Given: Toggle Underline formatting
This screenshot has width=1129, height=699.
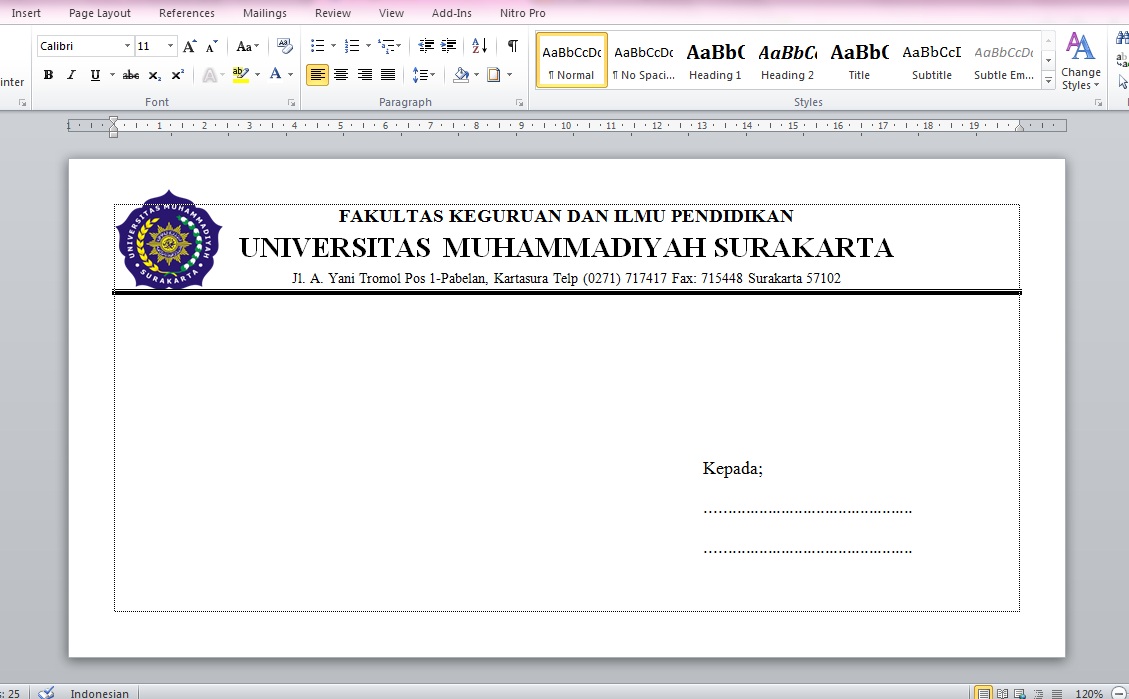Looking at the screenshot, I should click(x=94, y=75).
